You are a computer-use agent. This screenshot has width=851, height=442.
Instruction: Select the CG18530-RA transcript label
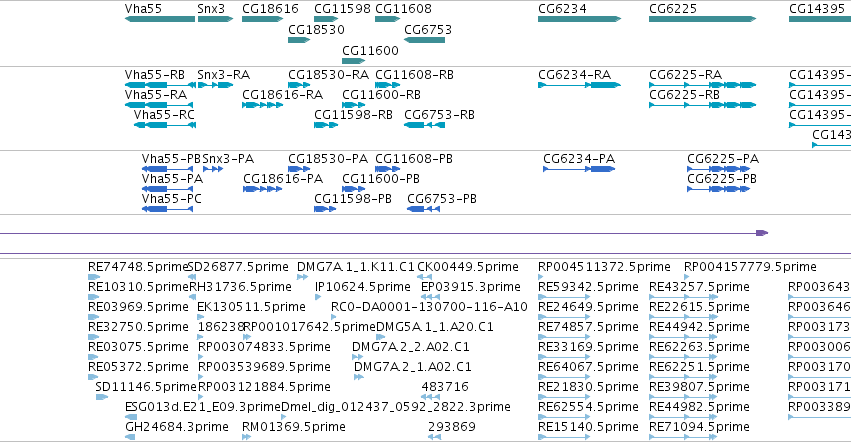328,75
